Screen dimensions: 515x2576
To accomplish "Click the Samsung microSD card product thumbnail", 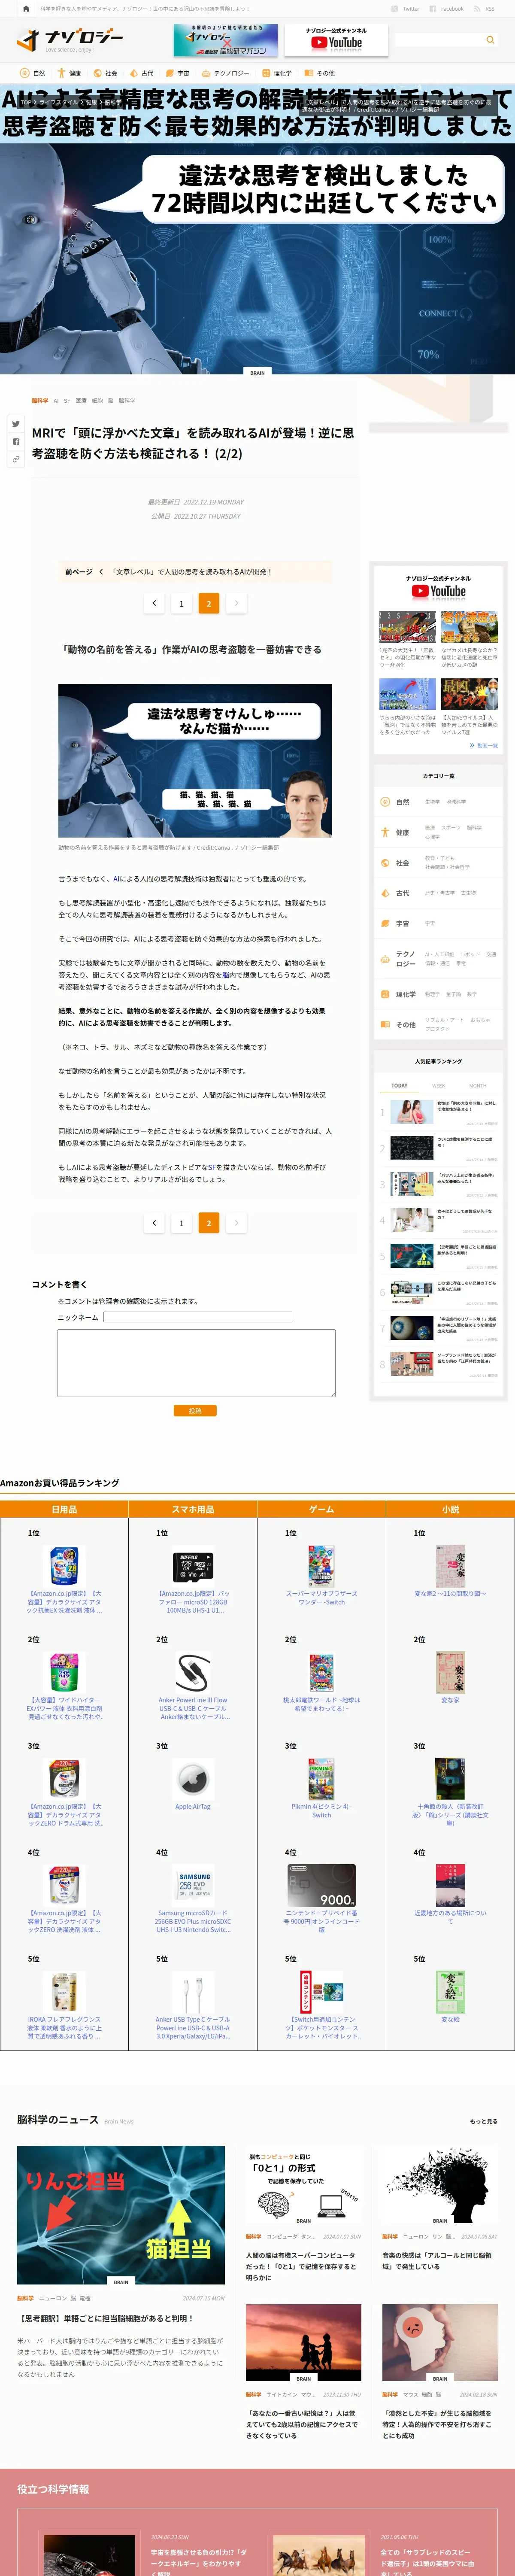I will (x=193, y=1886).
